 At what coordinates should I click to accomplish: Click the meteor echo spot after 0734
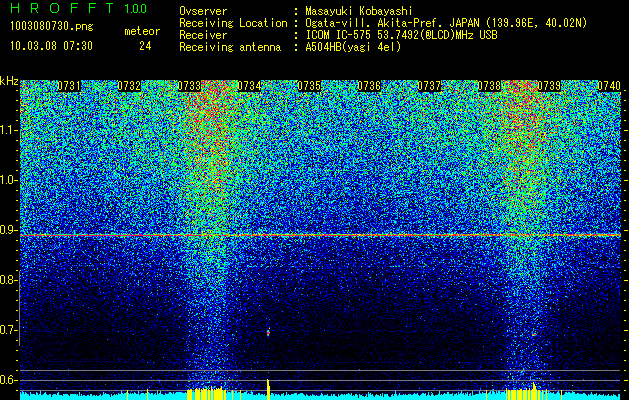tap(268, 333)
